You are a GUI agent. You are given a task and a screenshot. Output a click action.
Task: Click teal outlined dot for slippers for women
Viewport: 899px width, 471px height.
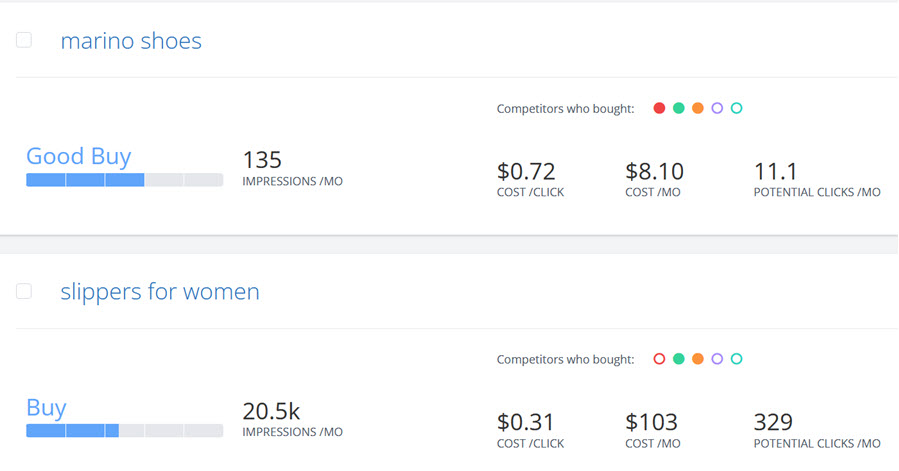[x=737, y=359]
